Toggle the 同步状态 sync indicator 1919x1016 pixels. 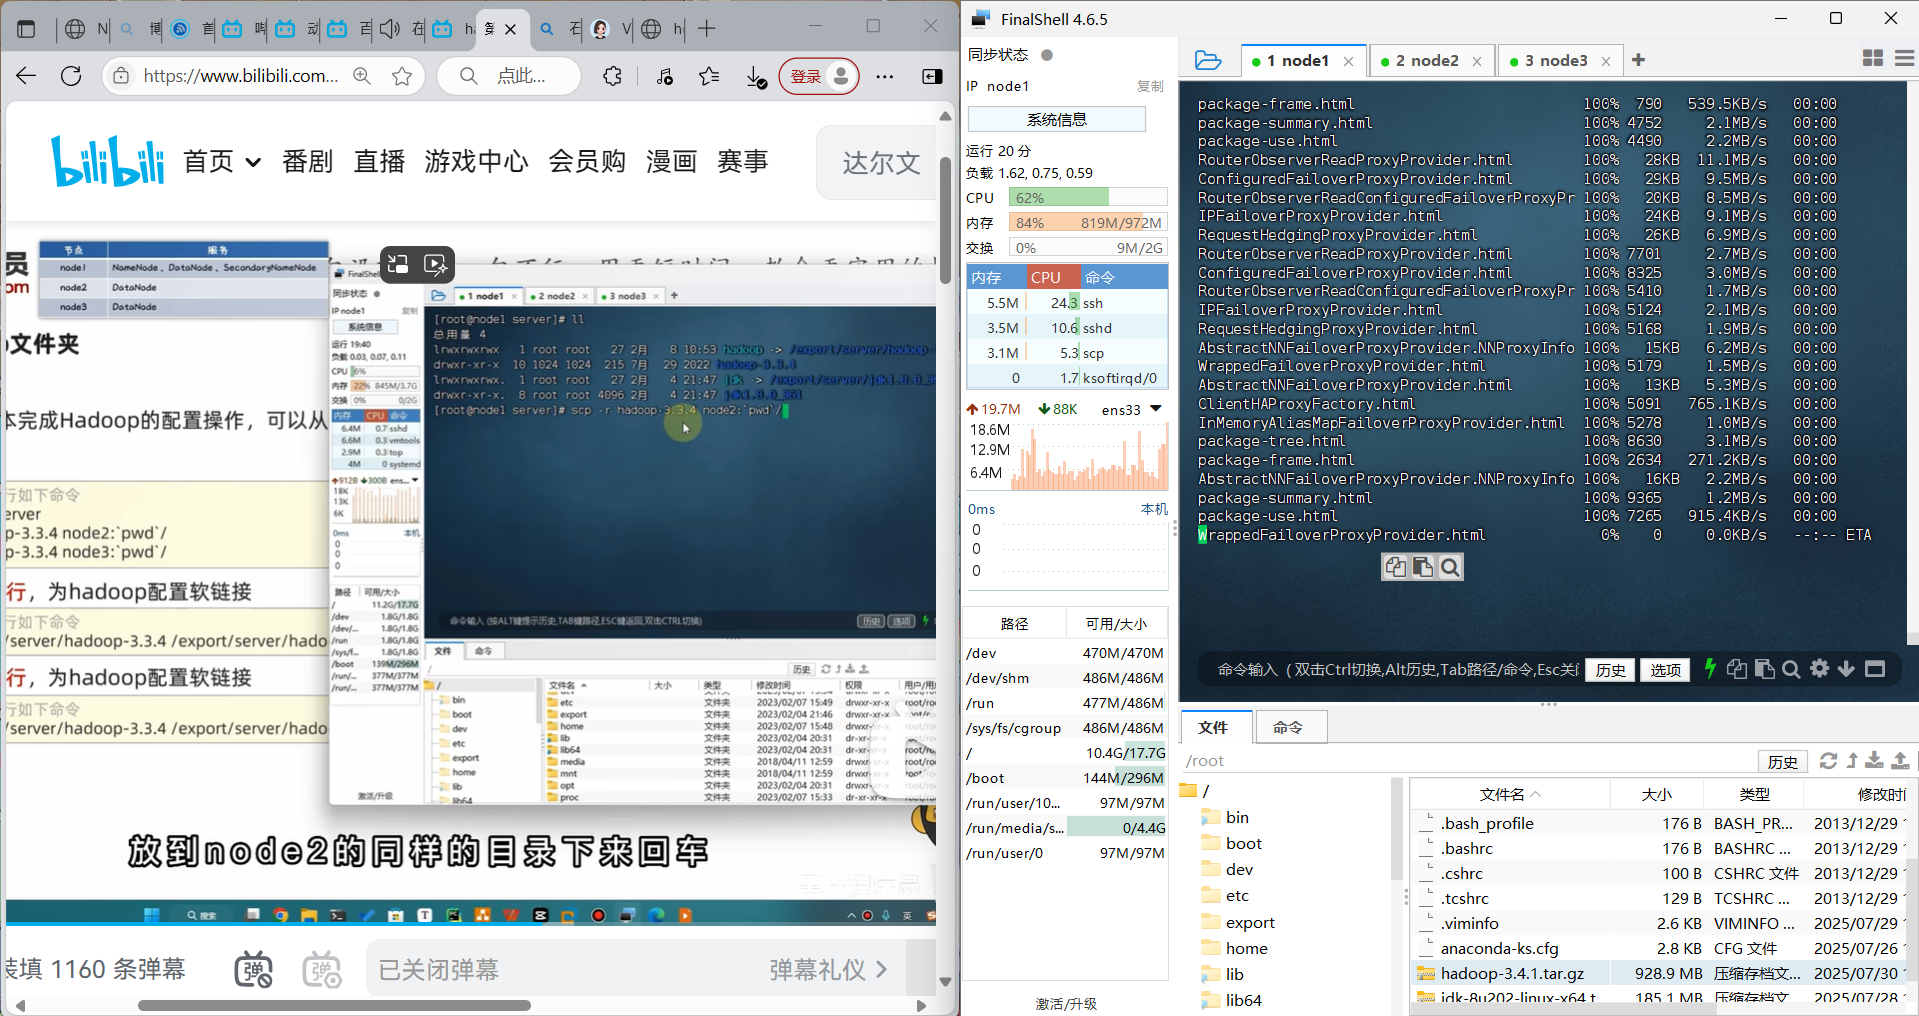point(1046,55)
